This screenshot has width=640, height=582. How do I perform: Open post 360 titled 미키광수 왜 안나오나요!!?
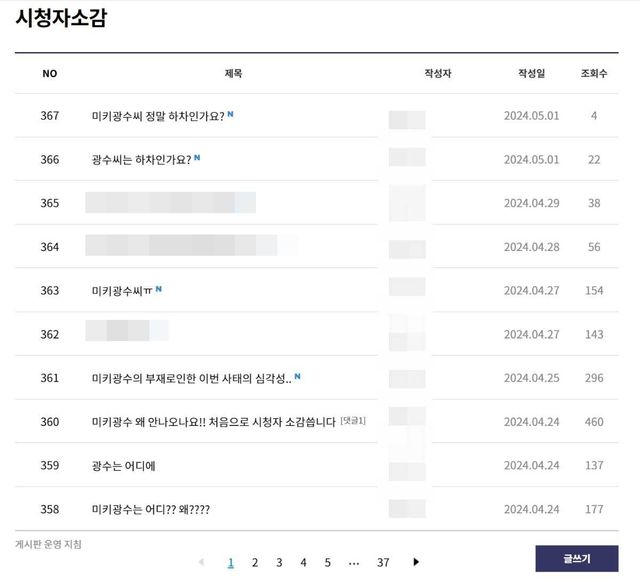(x=213, y=422)
